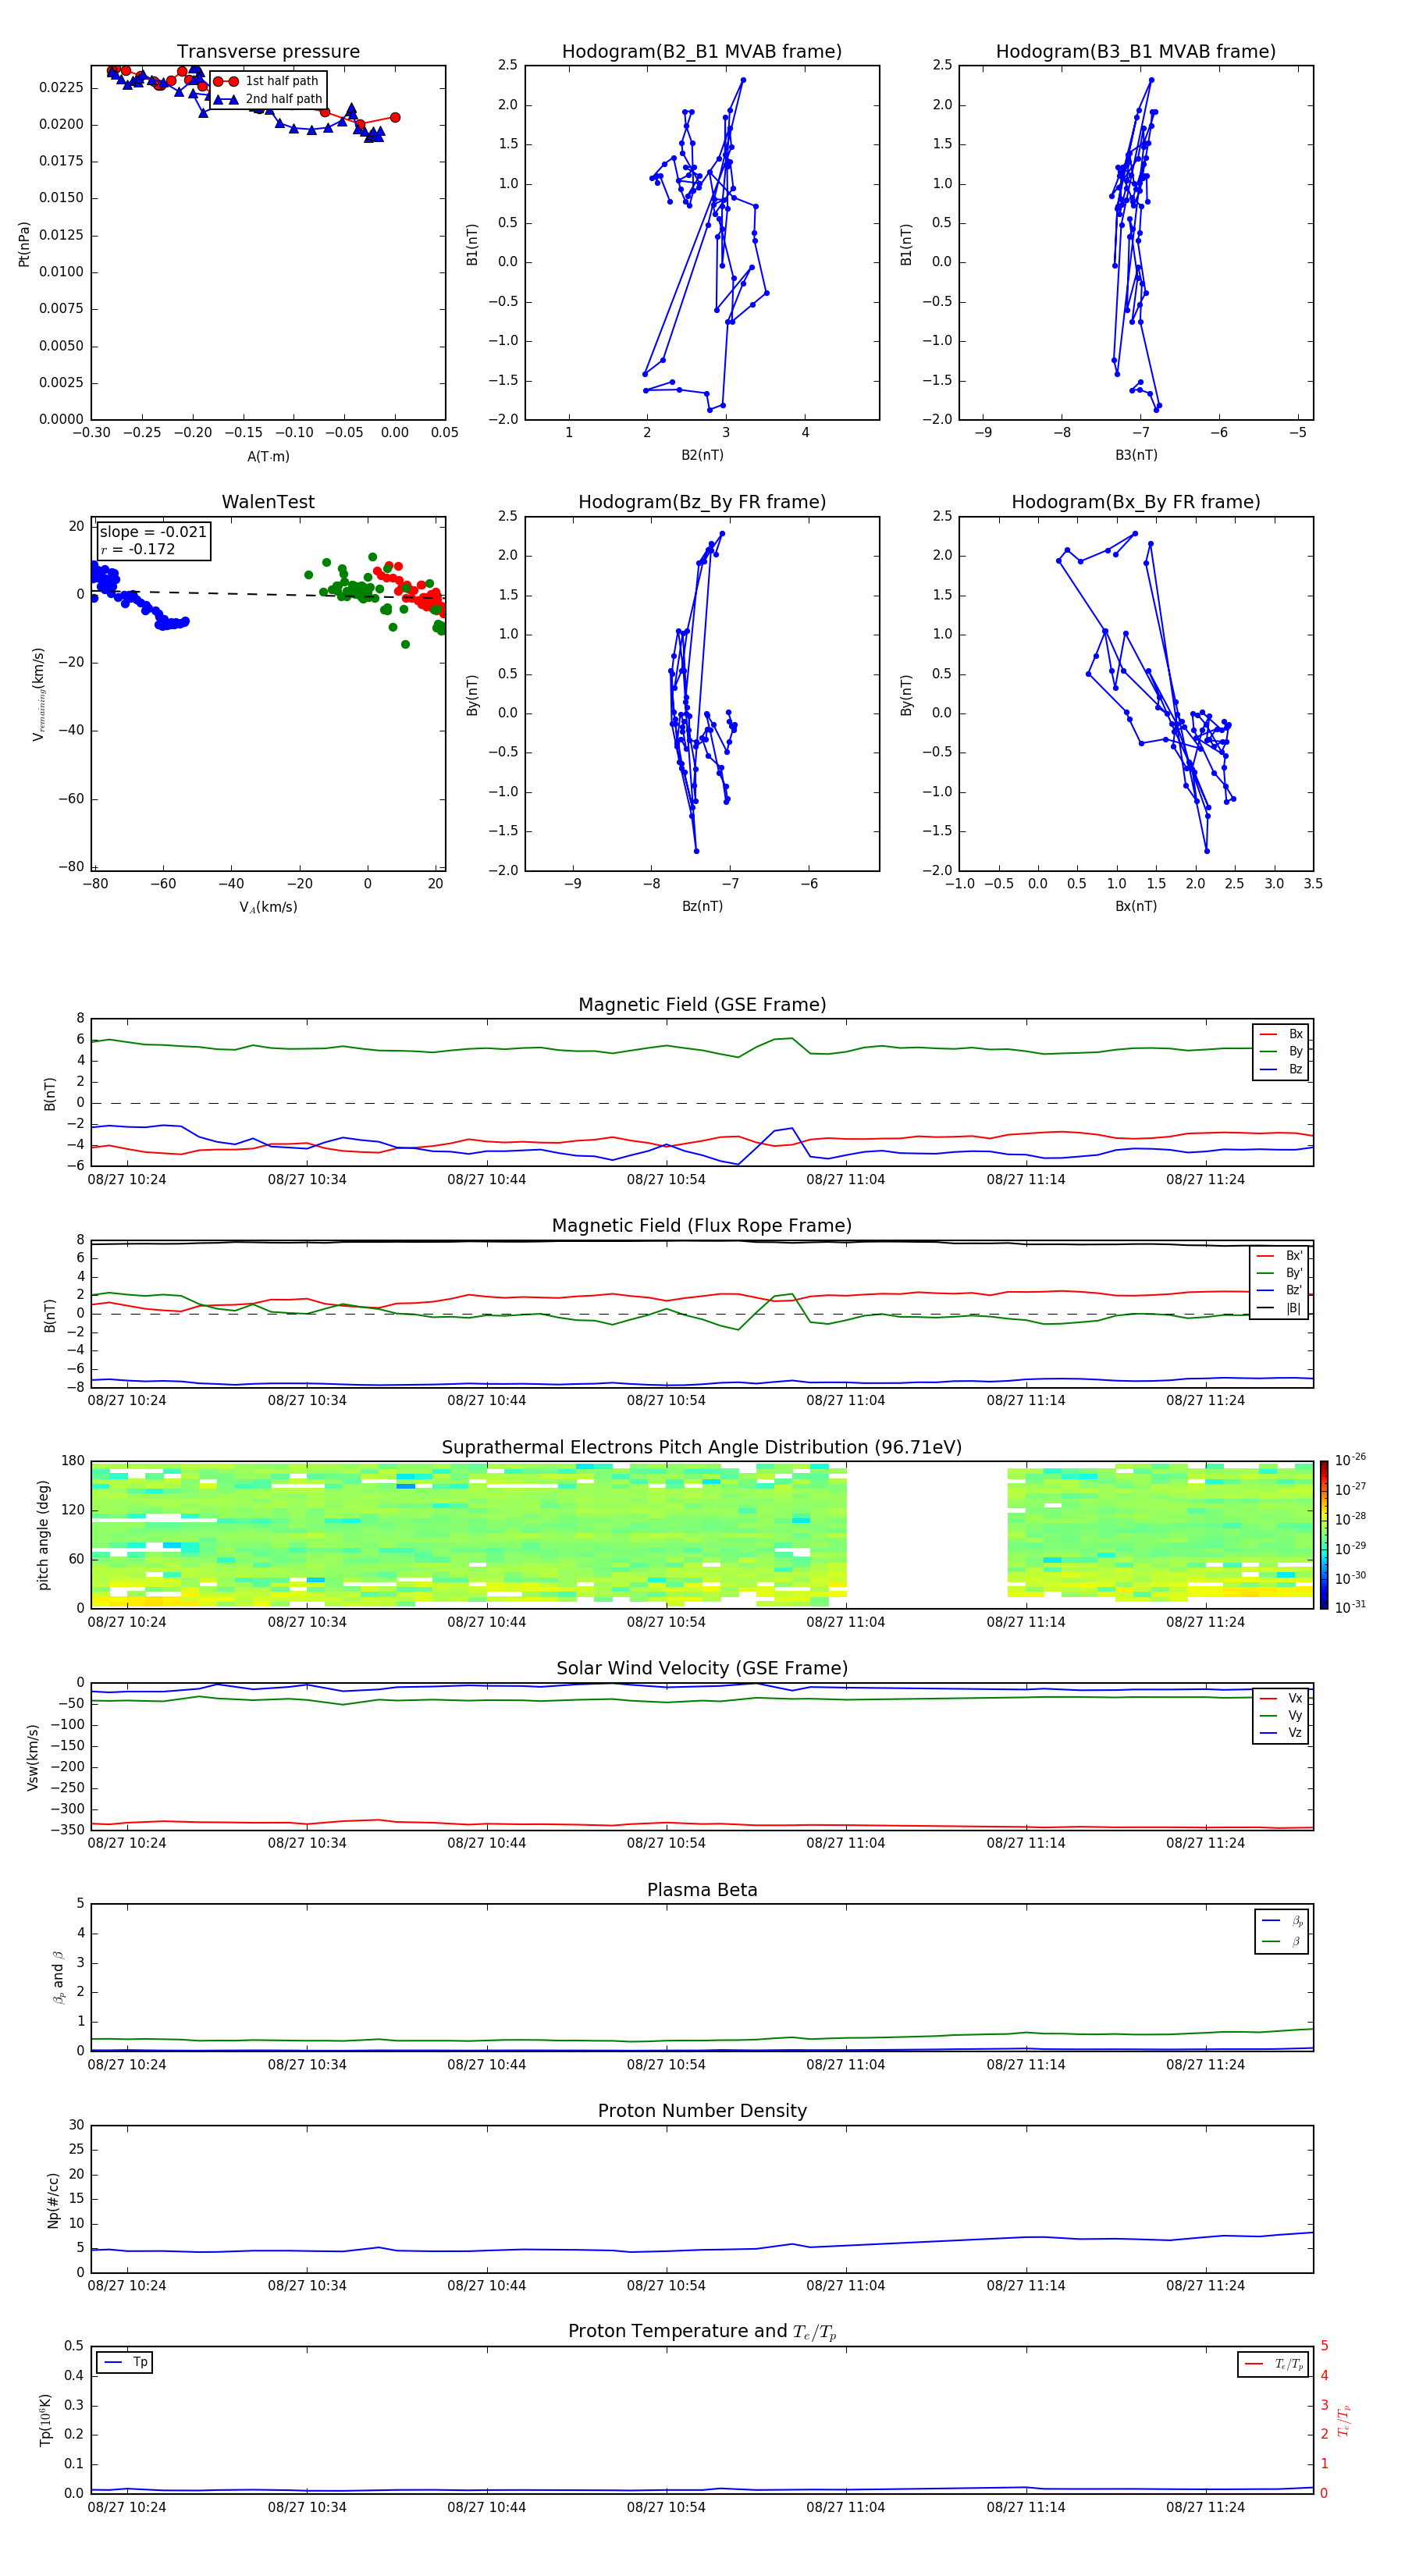Click '08/27 11:04' tick under Proton Number Density
The image size is (1405, 2576).
click(x=846, y=2285)
